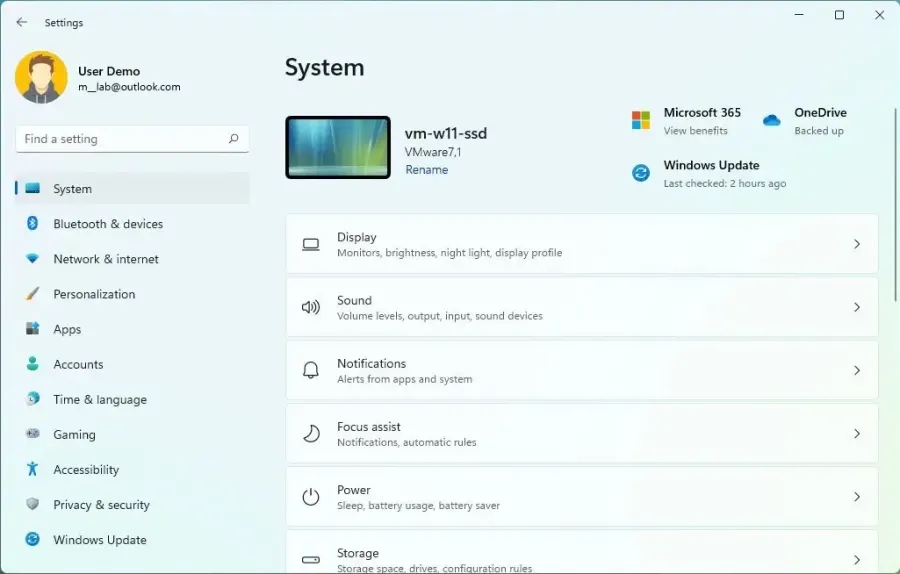The image size is (900, 574).
Task: Open Bluetooth & devices section
Action: pos(133,223)
